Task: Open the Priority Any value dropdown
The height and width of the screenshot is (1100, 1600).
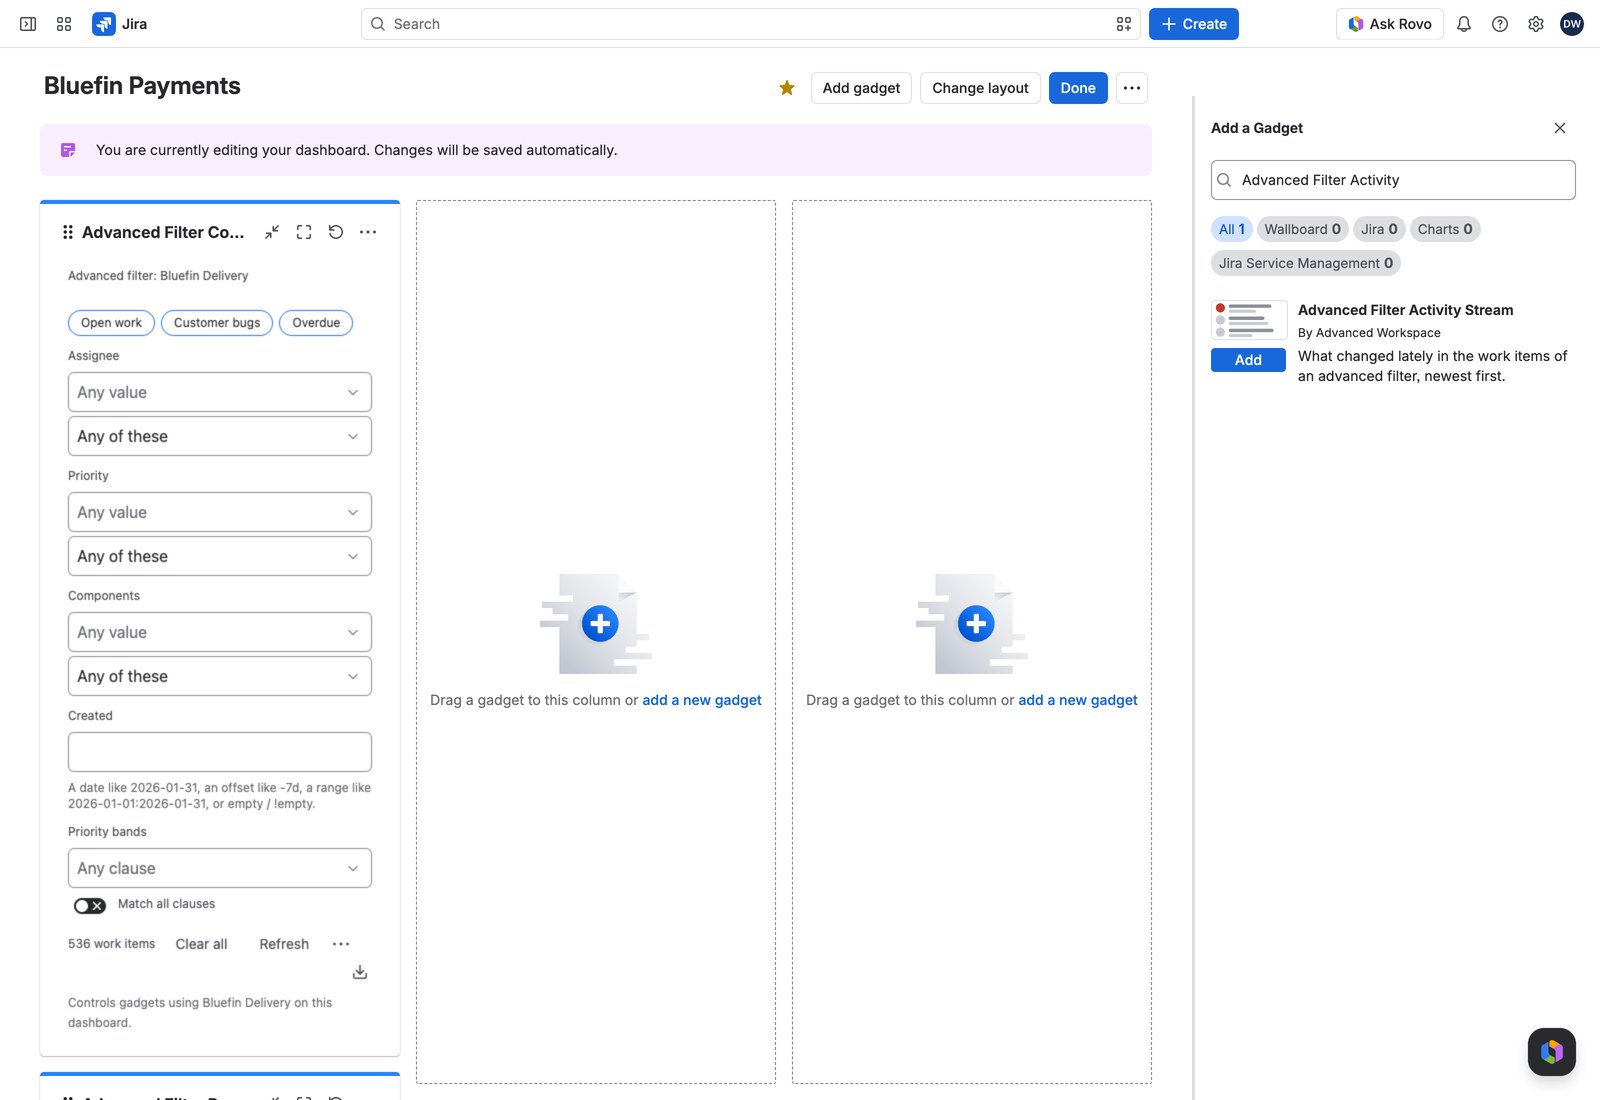Action: [220, 512]
